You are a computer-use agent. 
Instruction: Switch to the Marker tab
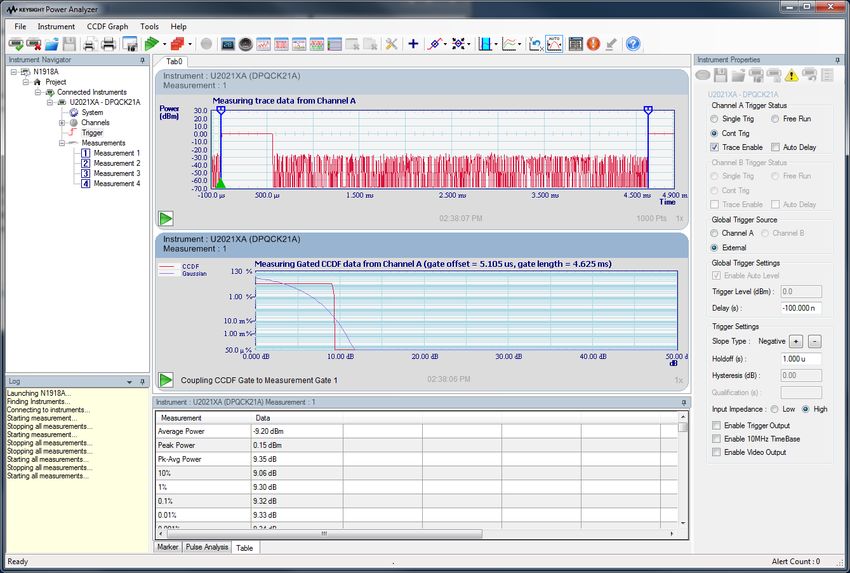[x=168, y=548]
